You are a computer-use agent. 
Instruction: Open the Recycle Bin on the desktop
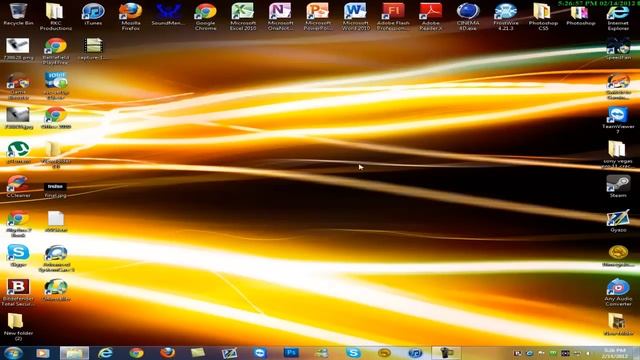18,14
